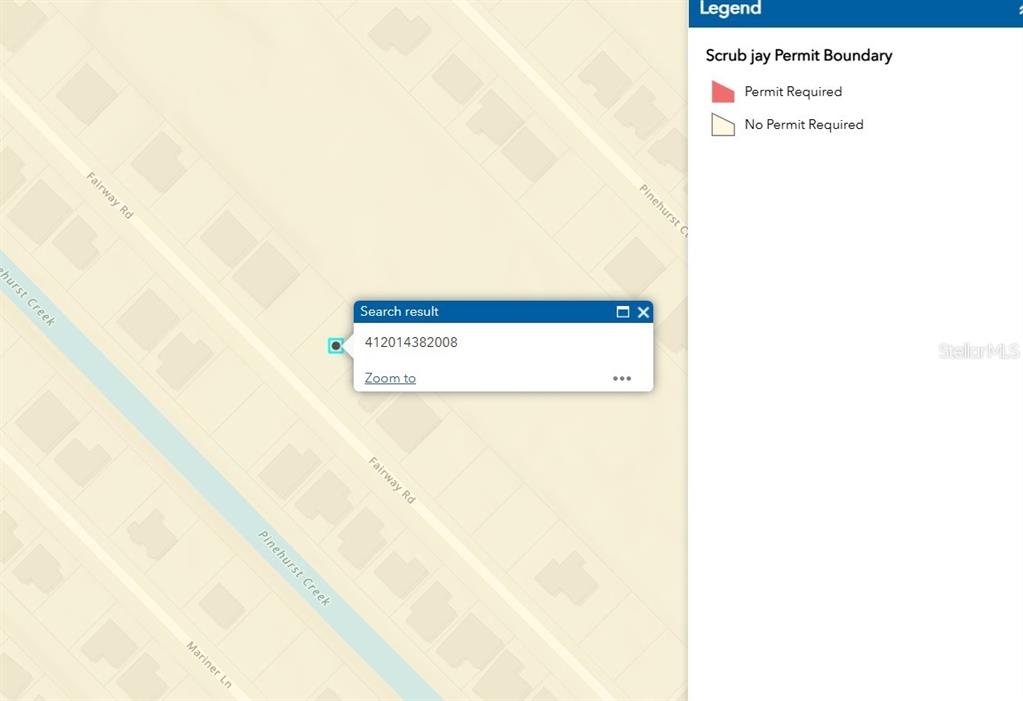Open the popup's three-dot more options menu
Screen dimensions: 1023x701
coord(622,378)
